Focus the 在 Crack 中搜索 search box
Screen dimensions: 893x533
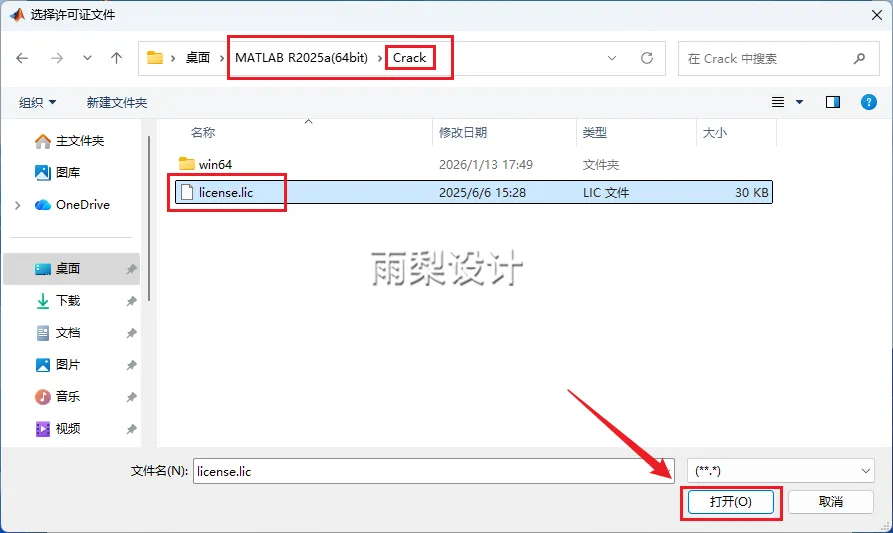tap(780, 58)
